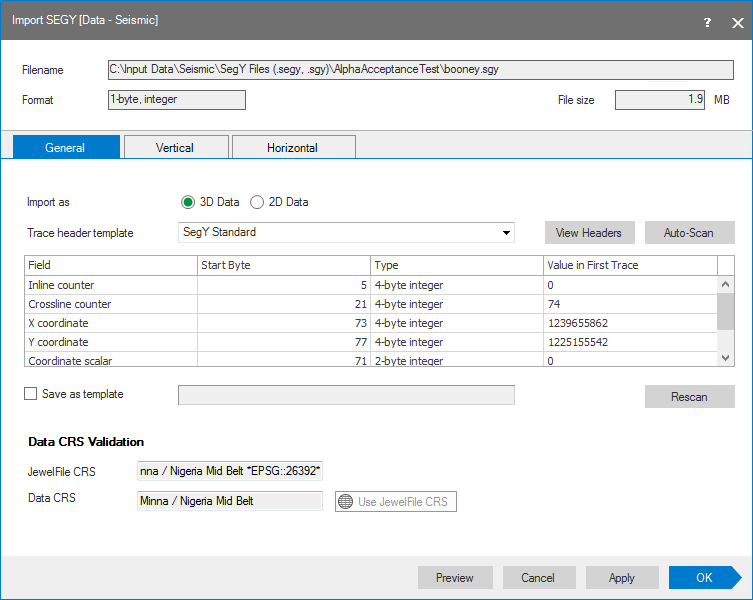This screenshot has width=753, height=600.
Task: Click the Preview button
Action: tap(455, 577)
